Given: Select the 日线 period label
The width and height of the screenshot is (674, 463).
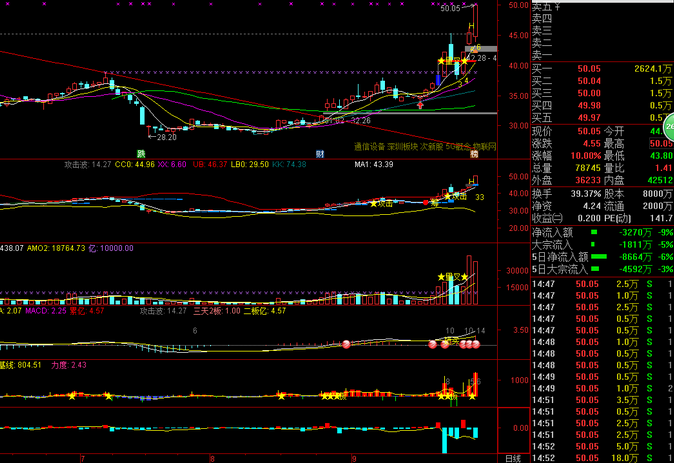Looking at the screenshot, I should pos(513,459).
